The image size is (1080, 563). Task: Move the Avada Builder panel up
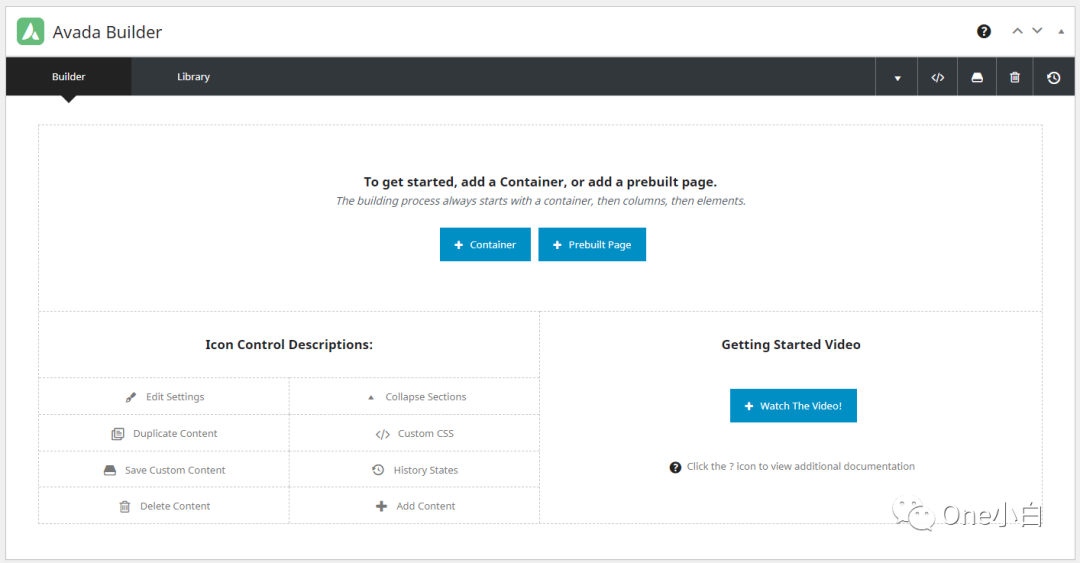click(1017, 31)
